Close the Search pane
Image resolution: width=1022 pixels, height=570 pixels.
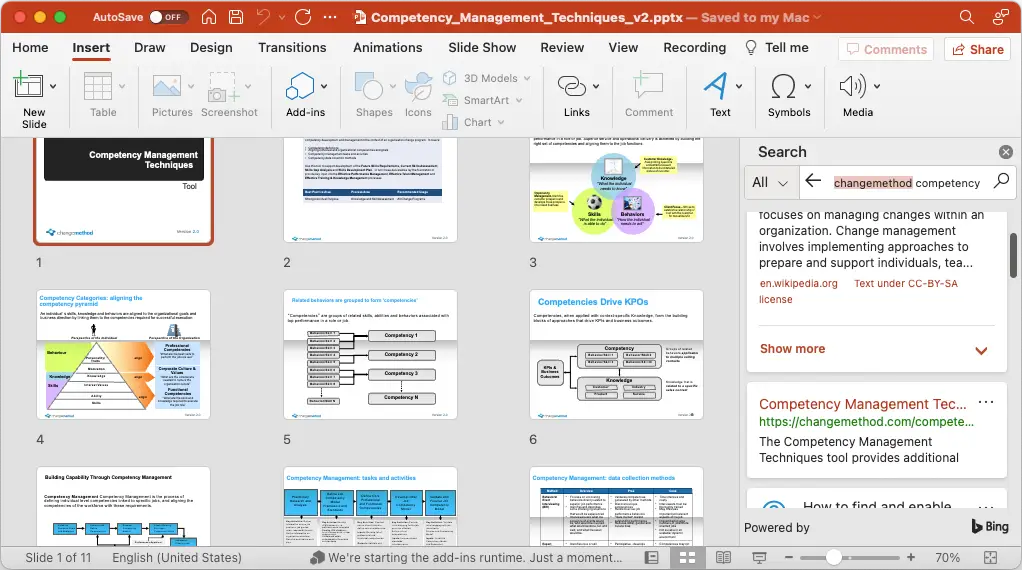[x=1006, y=152]
